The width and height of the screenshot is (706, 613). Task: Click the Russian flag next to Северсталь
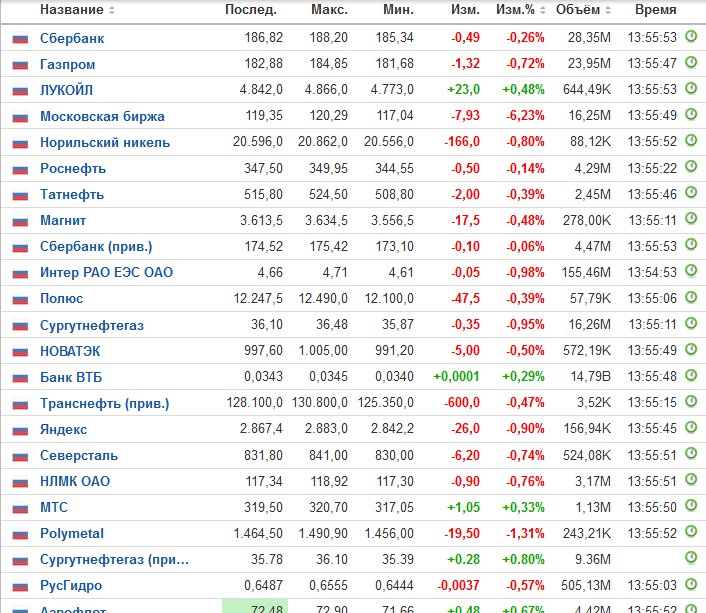(20, 457)
